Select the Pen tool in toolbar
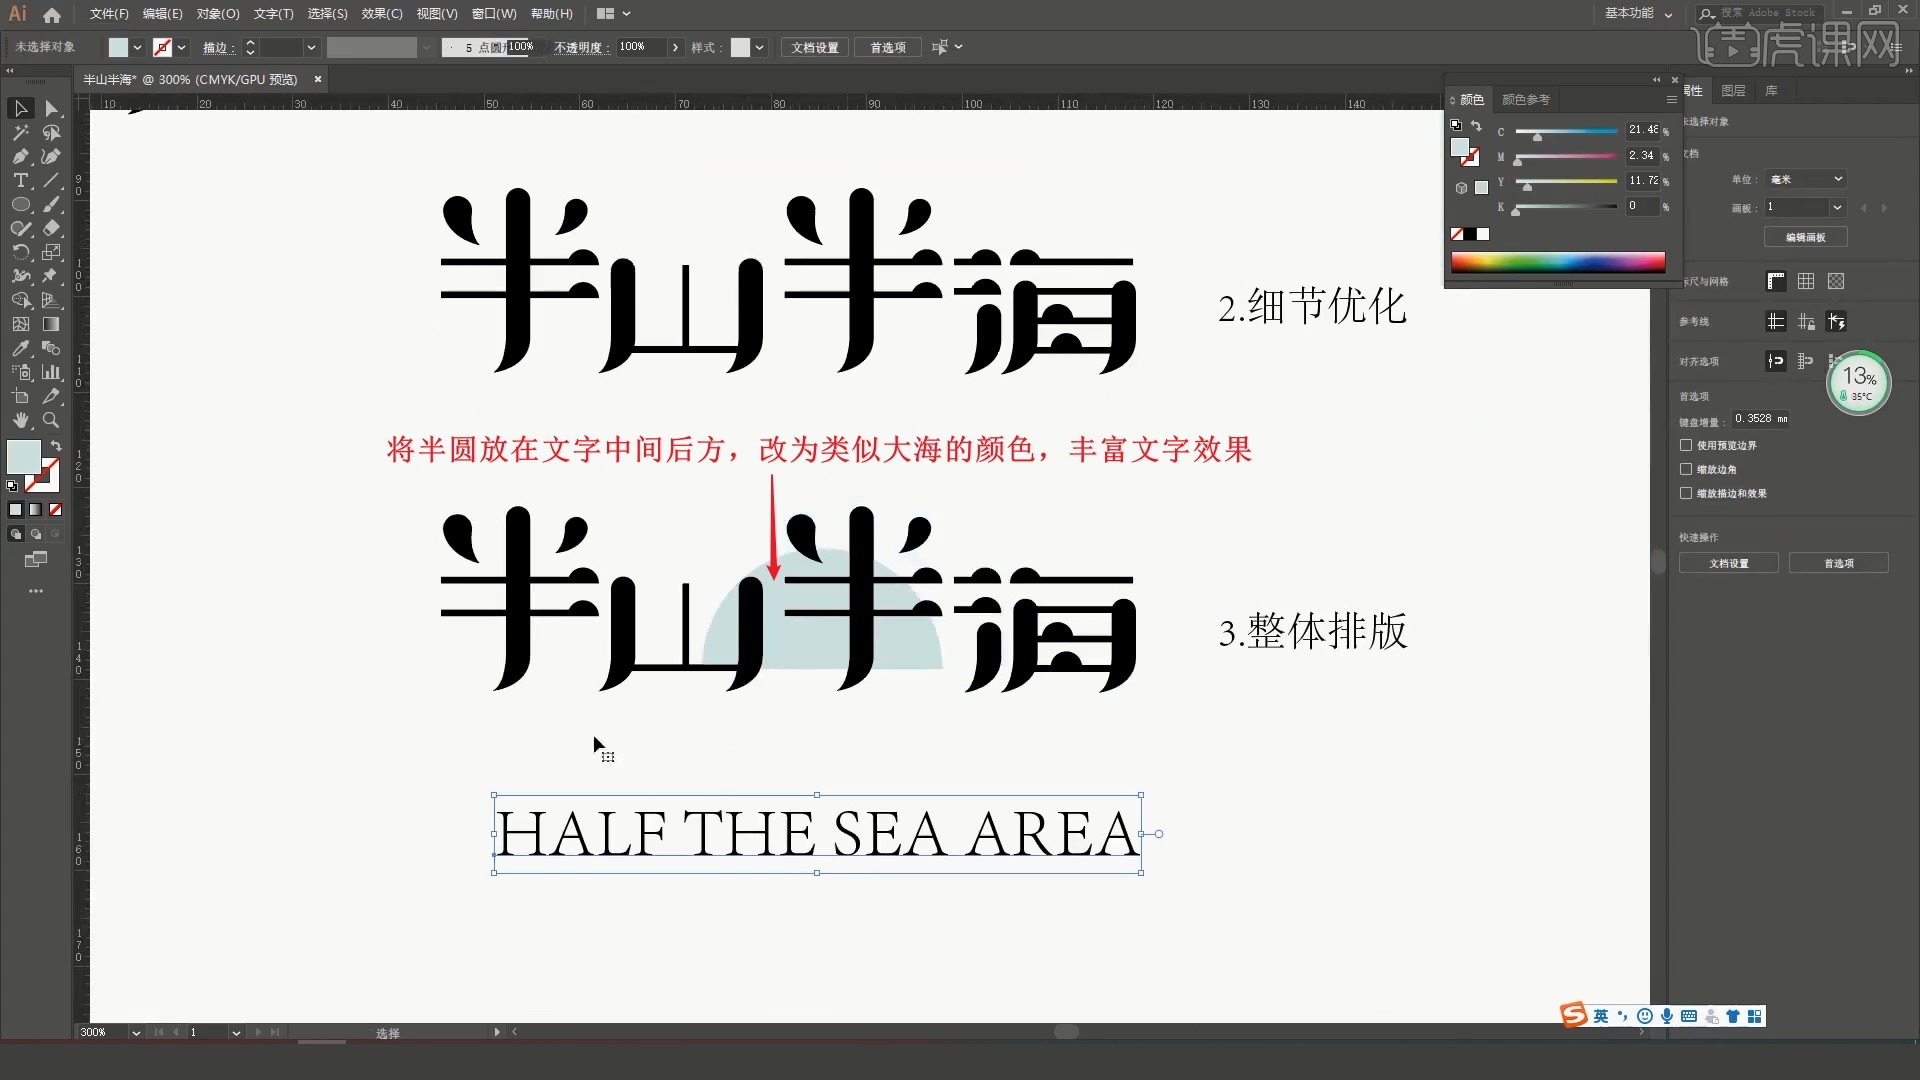Image resolution: width=1920 pixels, height=1080 pixels. pos(20,157)
